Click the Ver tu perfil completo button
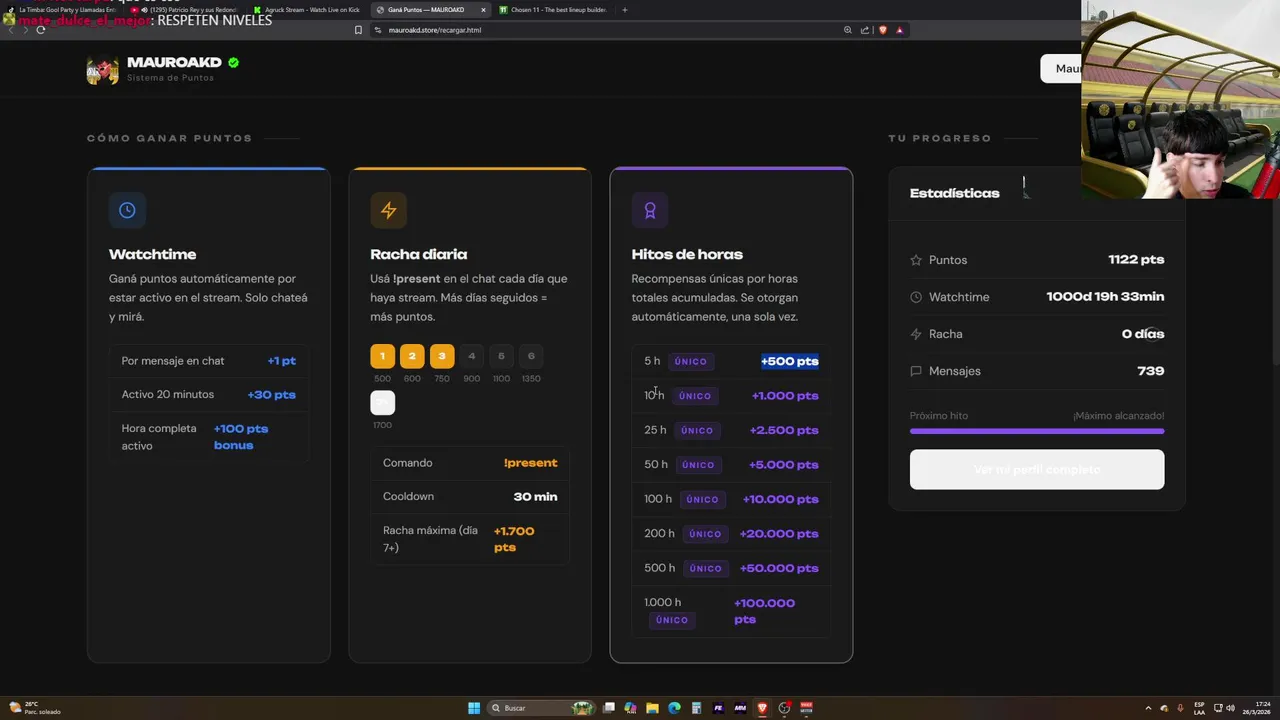The height and width of the screenshot is (720, 1280). tap(1037, 470)
